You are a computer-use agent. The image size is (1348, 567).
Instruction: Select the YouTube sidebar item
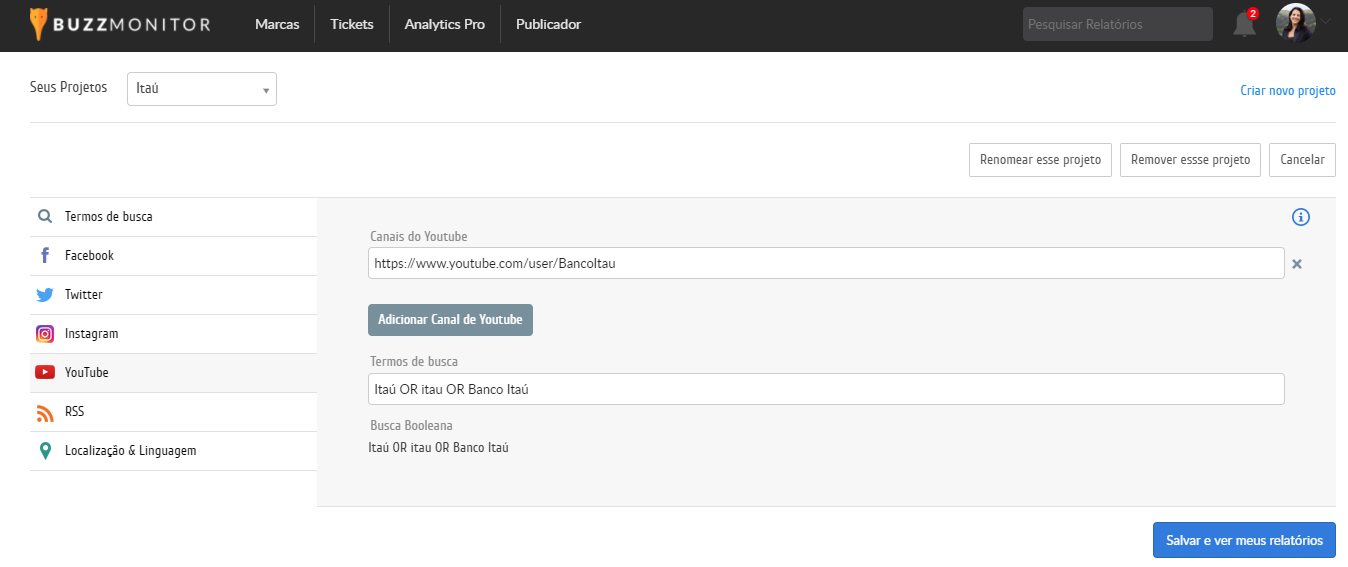(x=86, y=373)
